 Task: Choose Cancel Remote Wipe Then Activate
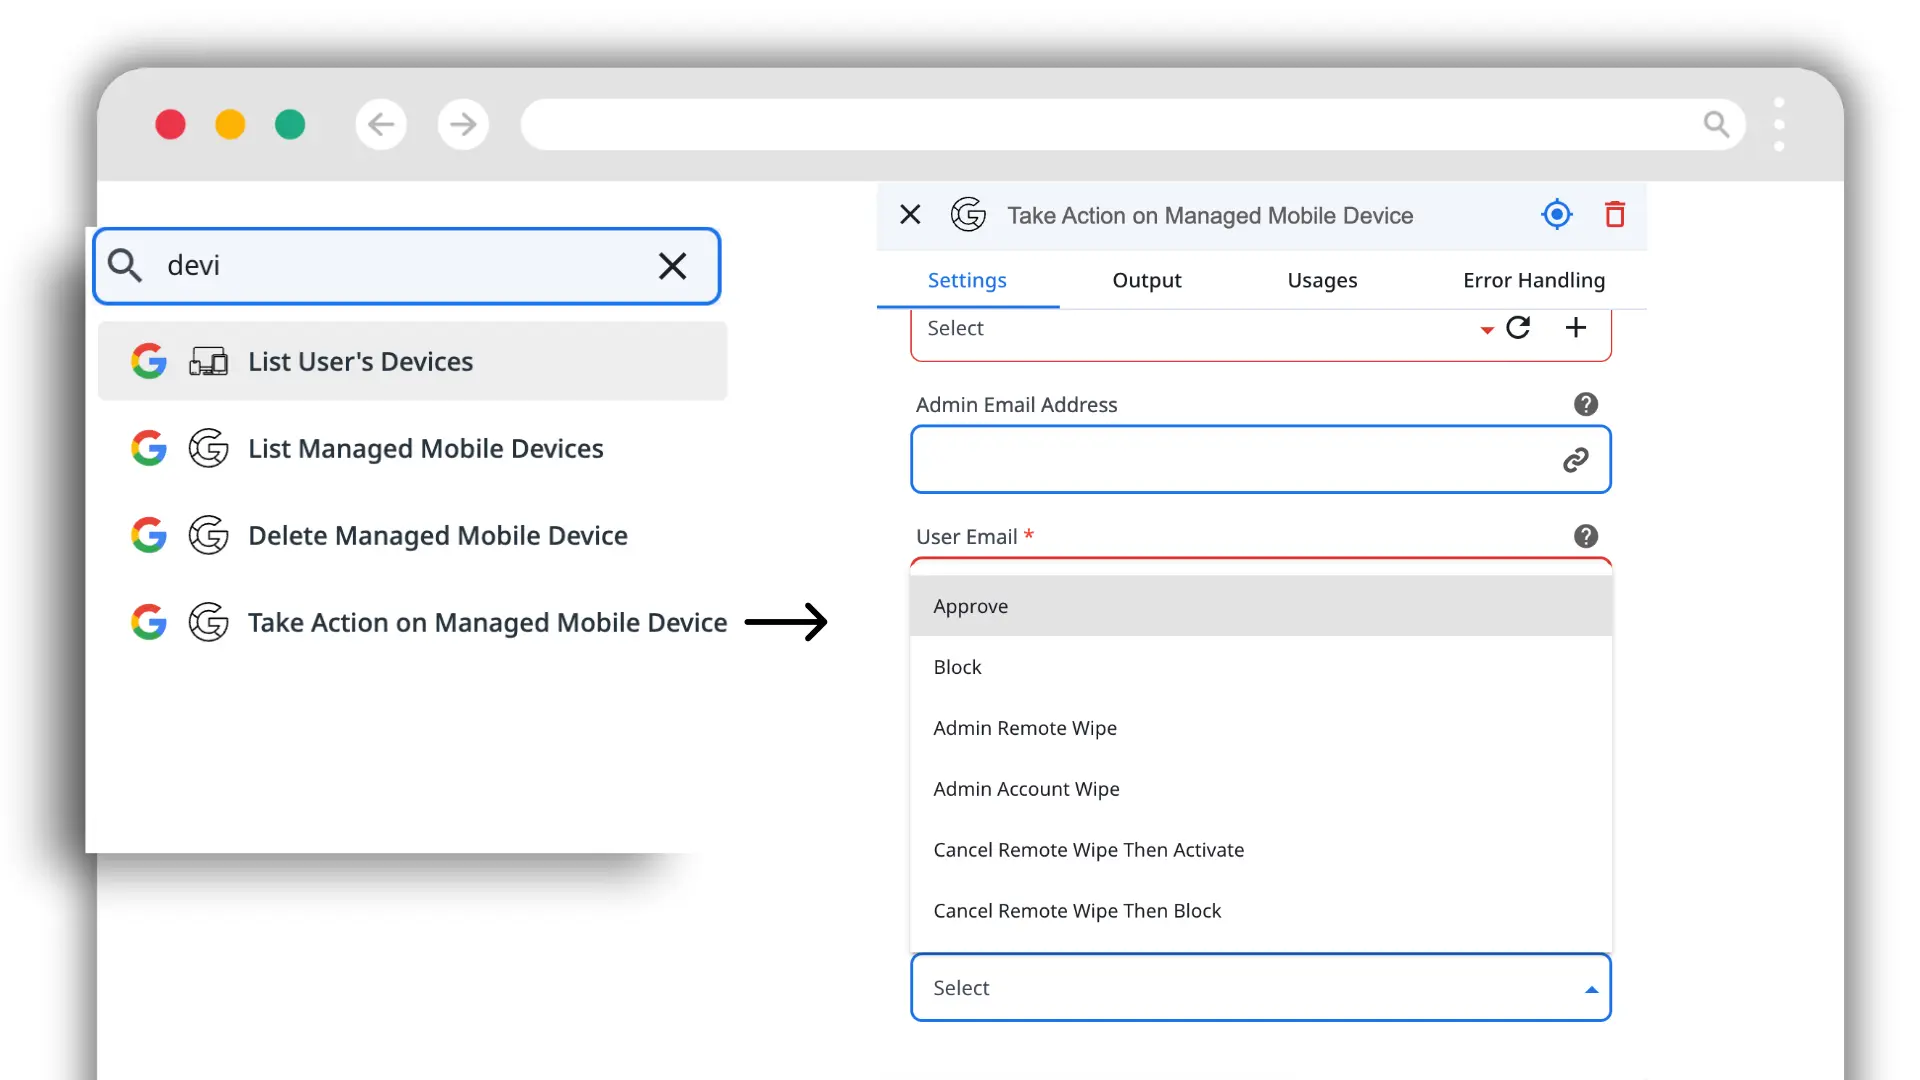pyautogui.click(x=1261, y=850)
